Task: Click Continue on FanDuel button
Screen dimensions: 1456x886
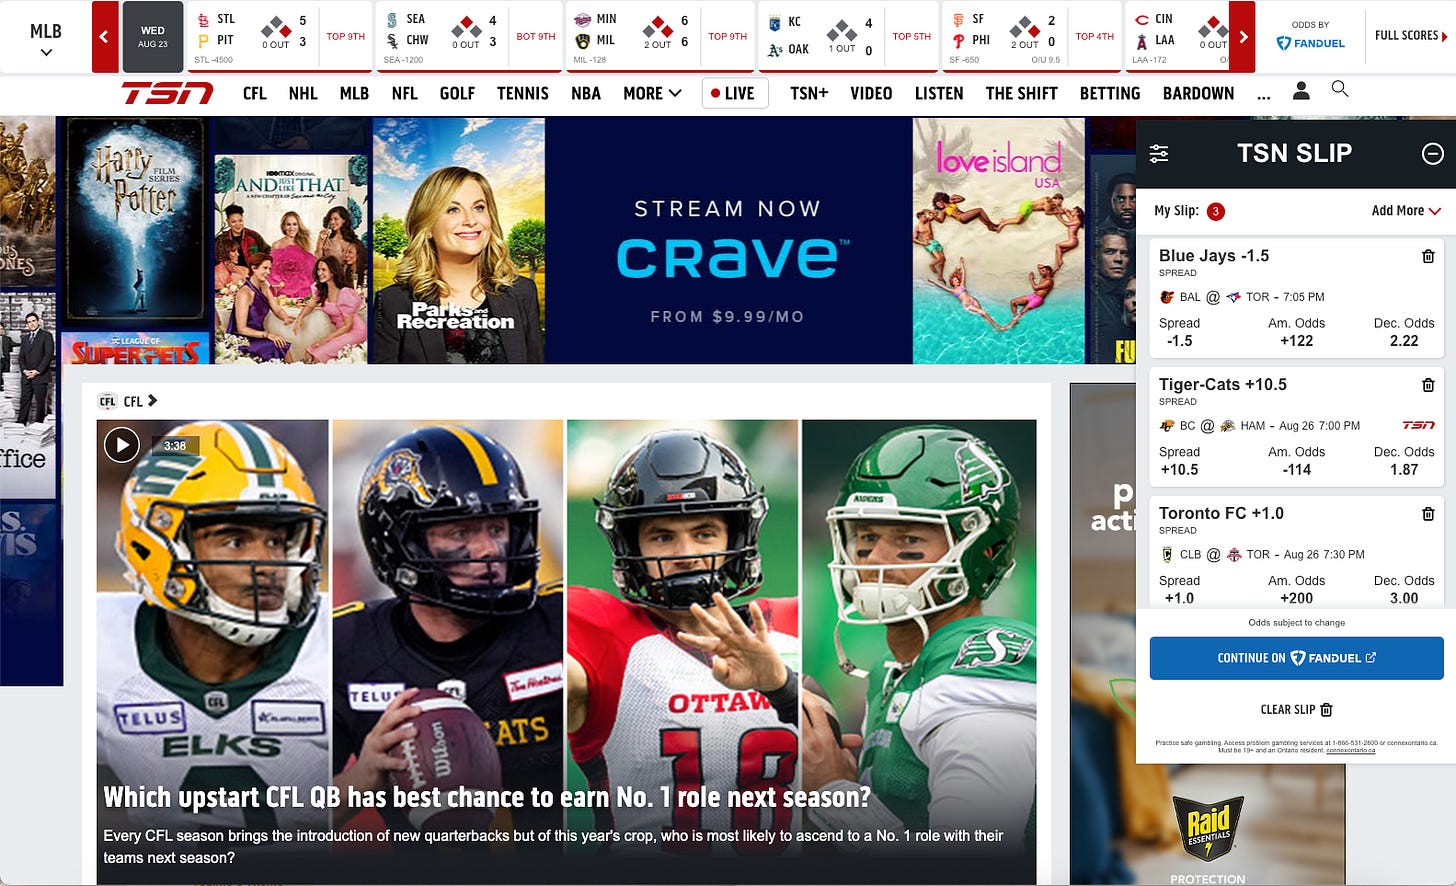Action: click(x=1297, y=658)
